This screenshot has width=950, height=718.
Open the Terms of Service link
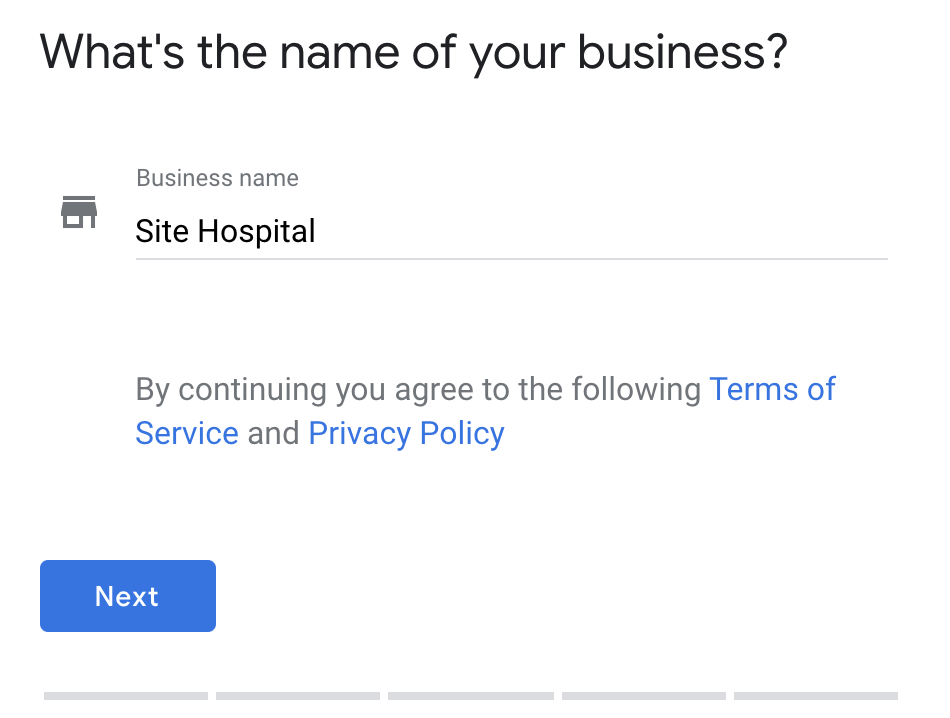[772, 389]
